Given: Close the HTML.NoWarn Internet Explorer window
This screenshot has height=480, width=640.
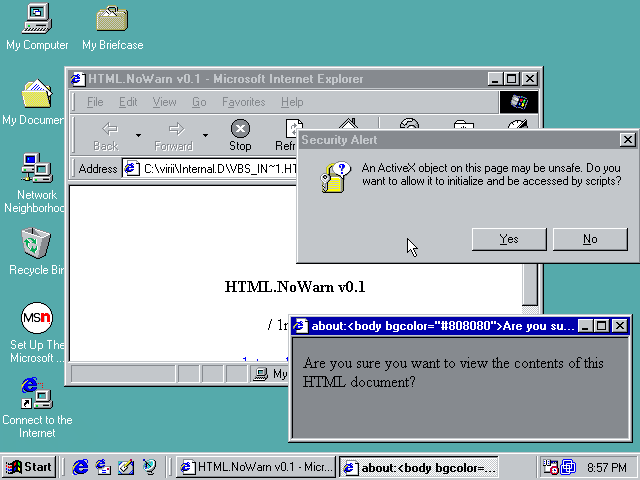Looking at the screenshot, I should pos(530,79).
